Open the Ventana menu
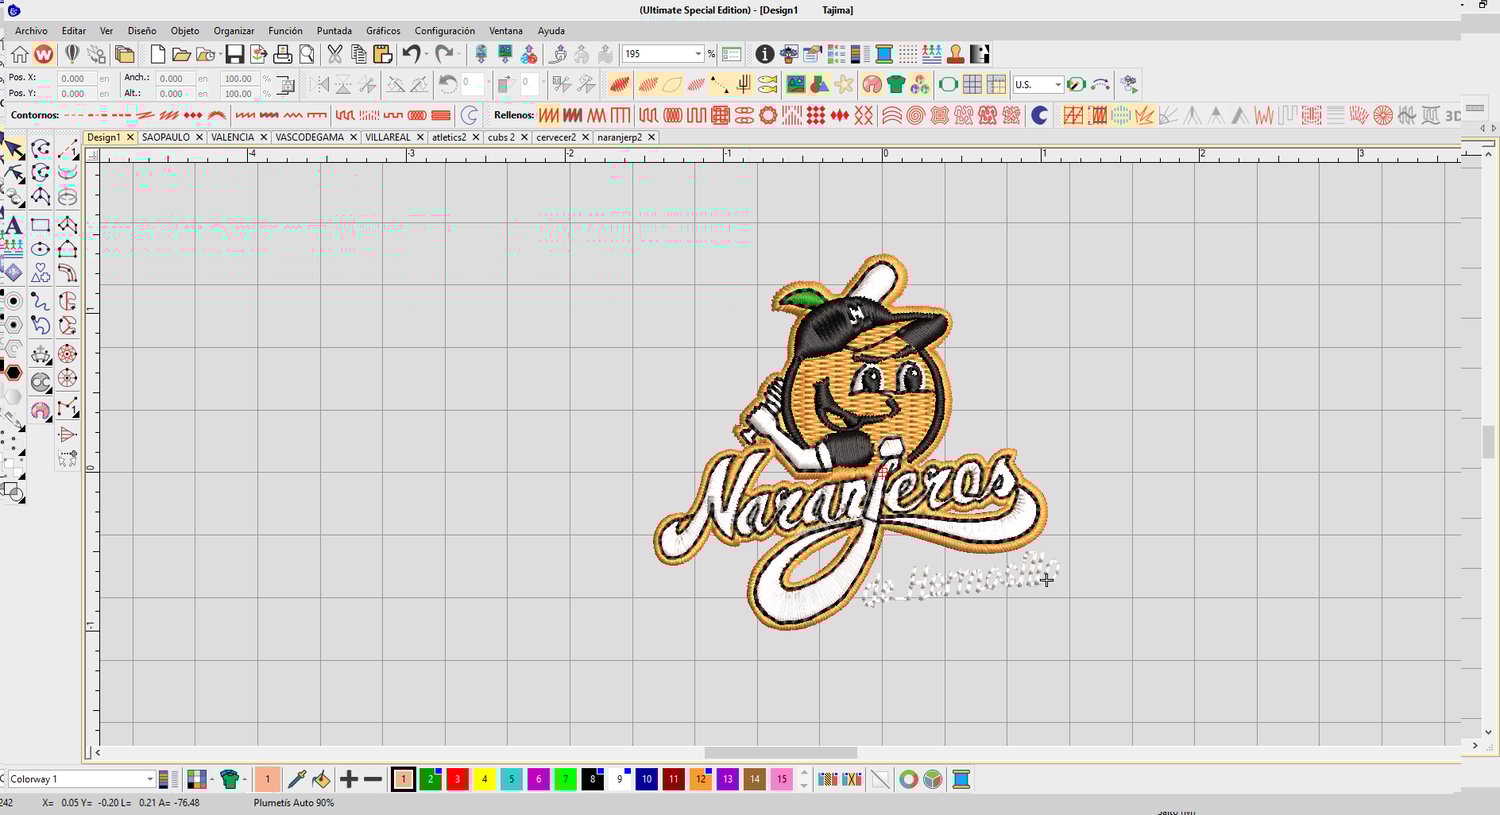1500x815 pixels. click(x=506, y=31)
